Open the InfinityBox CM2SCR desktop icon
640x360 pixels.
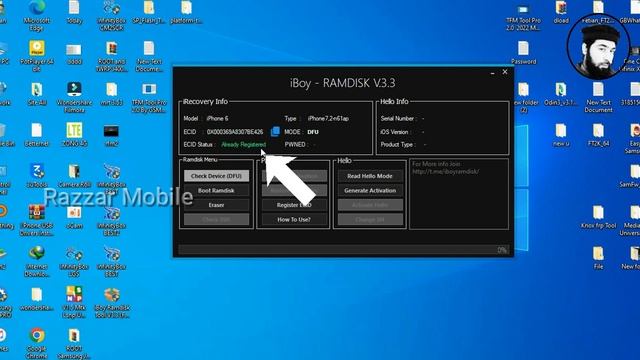click(112, 16)
